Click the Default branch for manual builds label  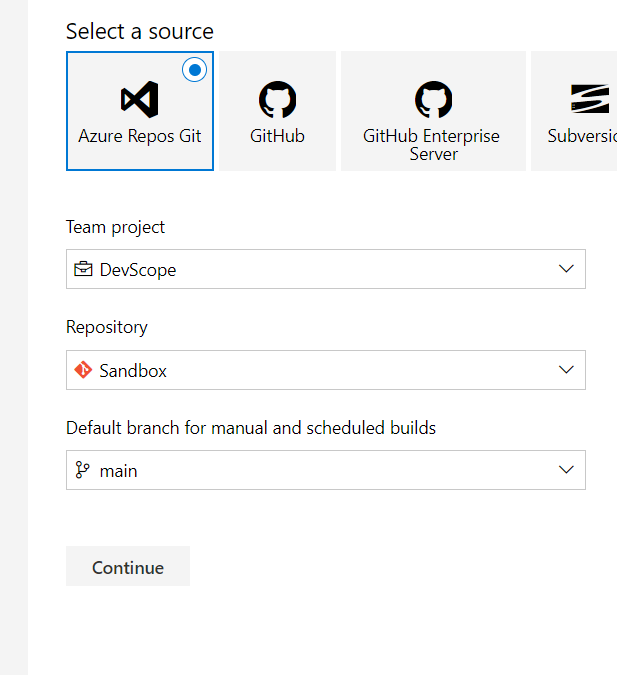251,428
